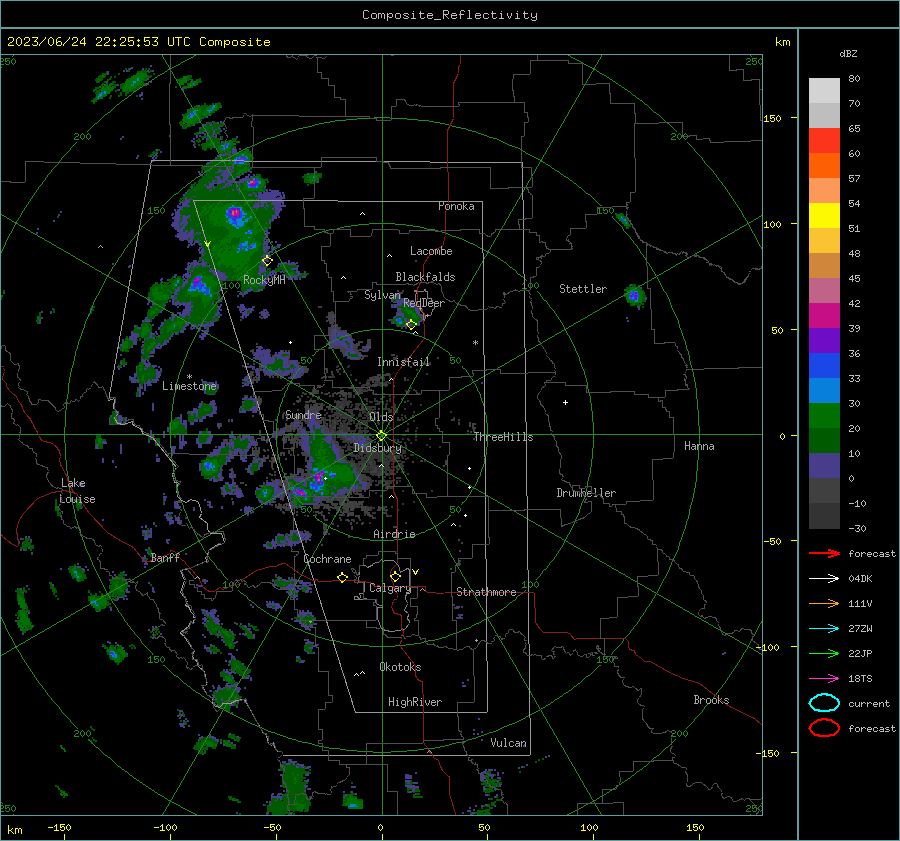Click the isolated storm cell east of Stettler
This screenshot has width=900, height=841.
(634, 296)
